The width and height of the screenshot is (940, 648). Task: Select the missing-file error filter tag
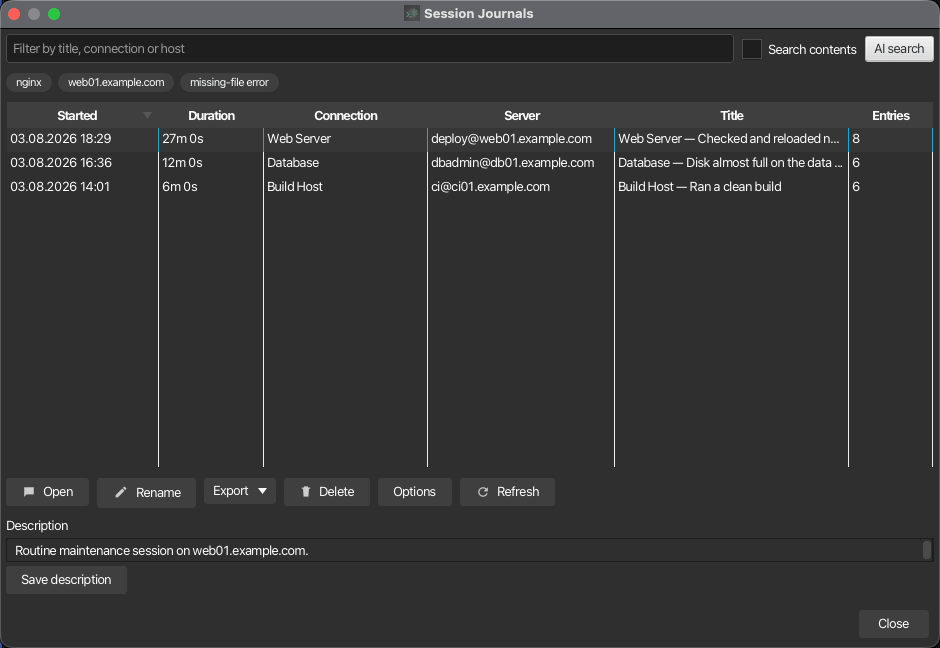(229, 82)
